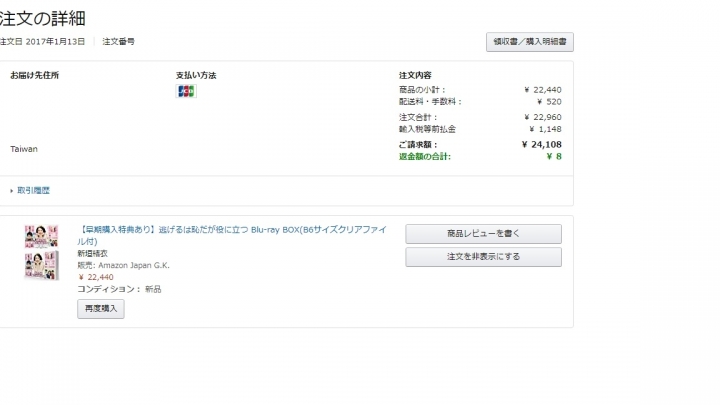Click the upper Blu-ray BOX product thumbnail
Screen dimensions: 720x405
(41, 236)
